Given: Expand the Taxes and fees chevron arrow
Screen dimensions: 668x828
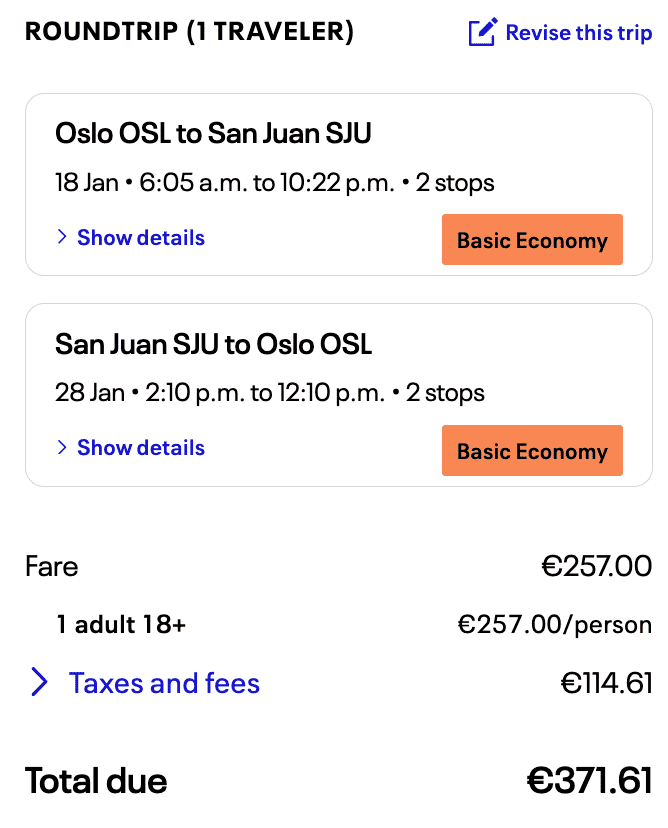Looking at the screenshot, I should coord(40,683).
